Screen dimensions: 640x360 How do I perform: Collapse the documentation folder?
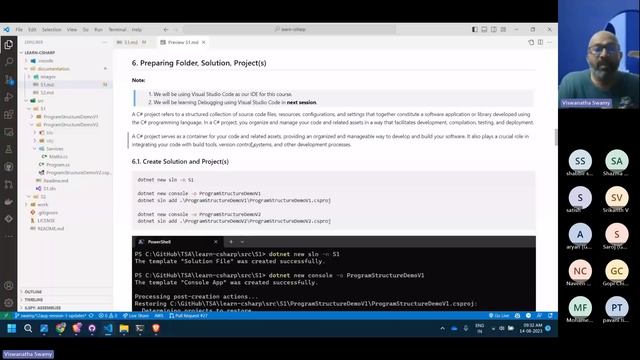click(x=53, y=69)
